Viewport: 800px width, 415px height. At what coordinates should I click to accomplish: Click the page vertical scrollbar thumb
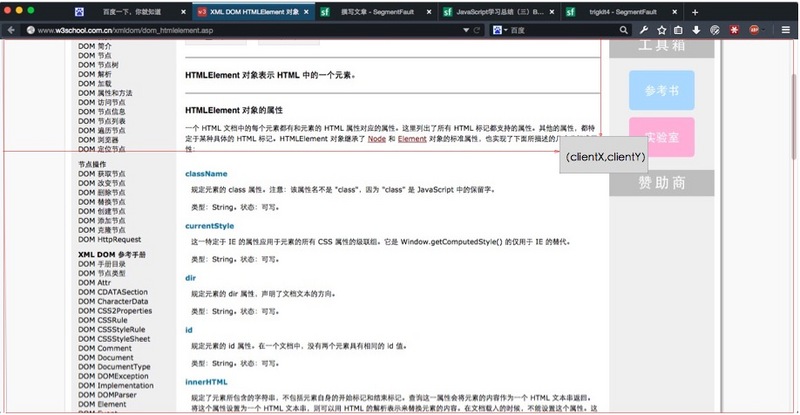tap(793, 116)
